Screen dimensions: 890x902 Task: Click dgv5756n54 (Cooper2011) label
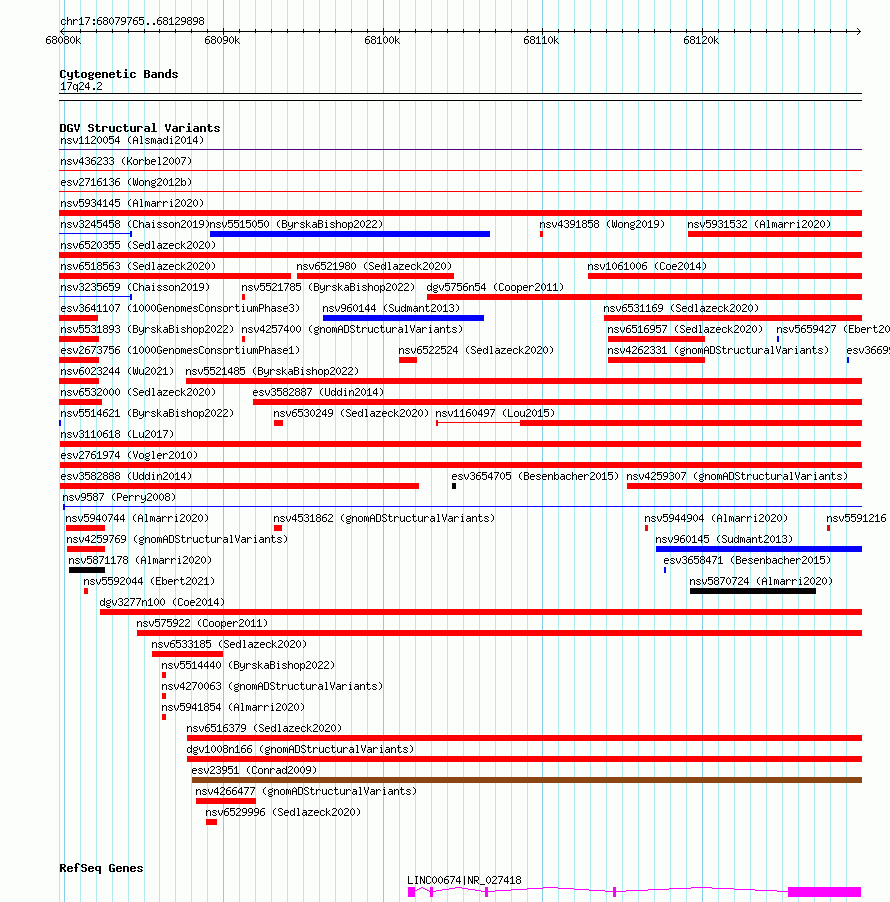(x=495, y=288)
